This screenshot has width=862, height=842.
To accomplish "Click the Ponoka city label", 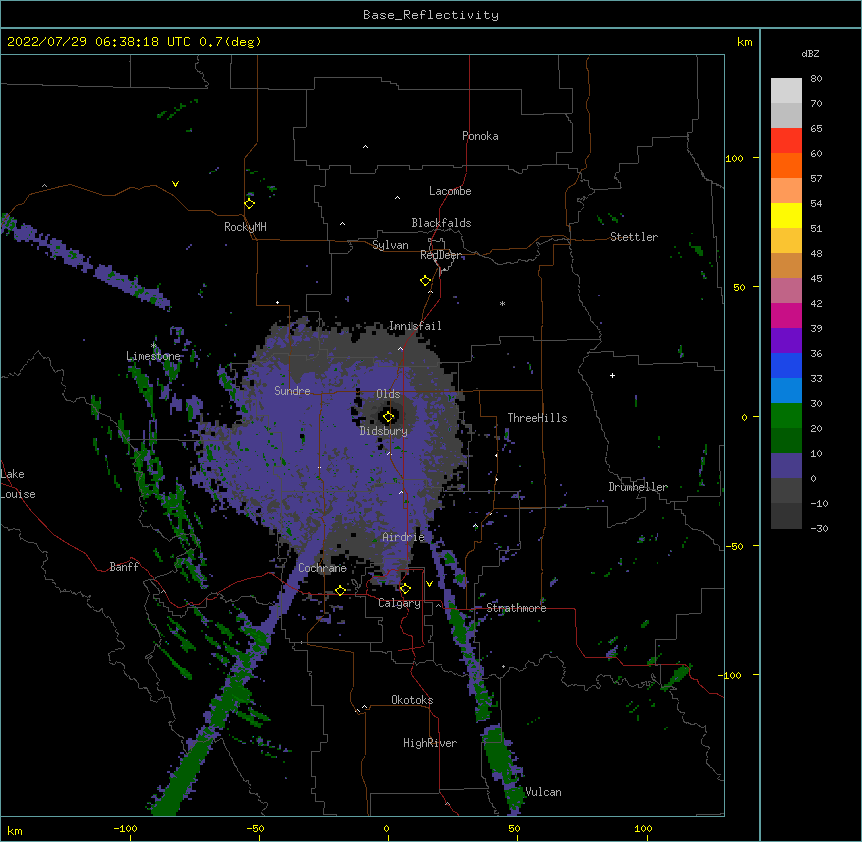I will pyautogui.click(x=480, y=136).
